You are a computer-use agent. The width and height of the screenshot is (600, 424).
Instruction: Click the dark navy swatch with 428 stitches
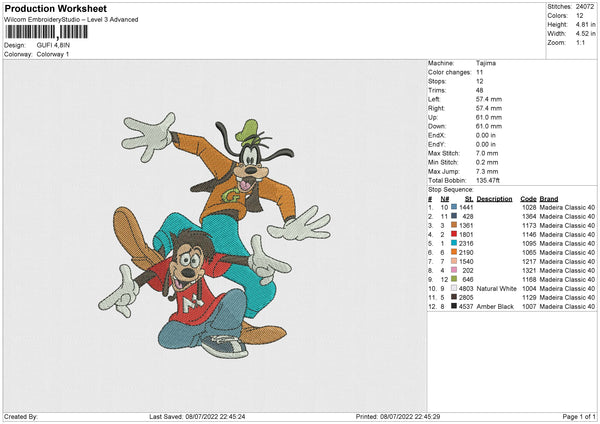[454, 216]
